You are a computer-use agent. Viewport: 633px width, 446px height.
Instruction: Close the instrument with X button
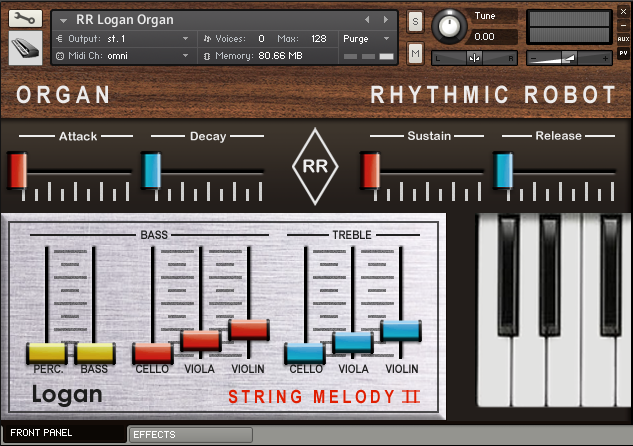623,12
